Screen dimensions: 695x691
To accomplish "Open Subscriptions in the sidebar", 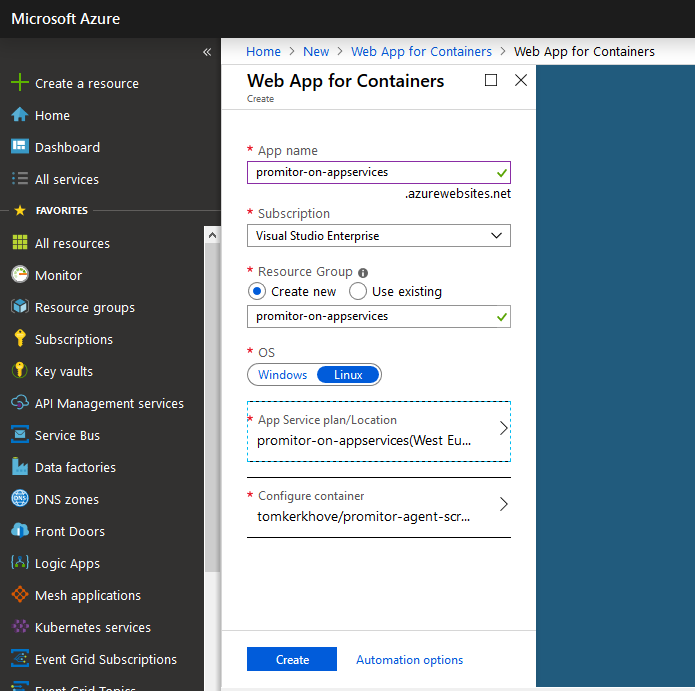I will pos(74,340).
